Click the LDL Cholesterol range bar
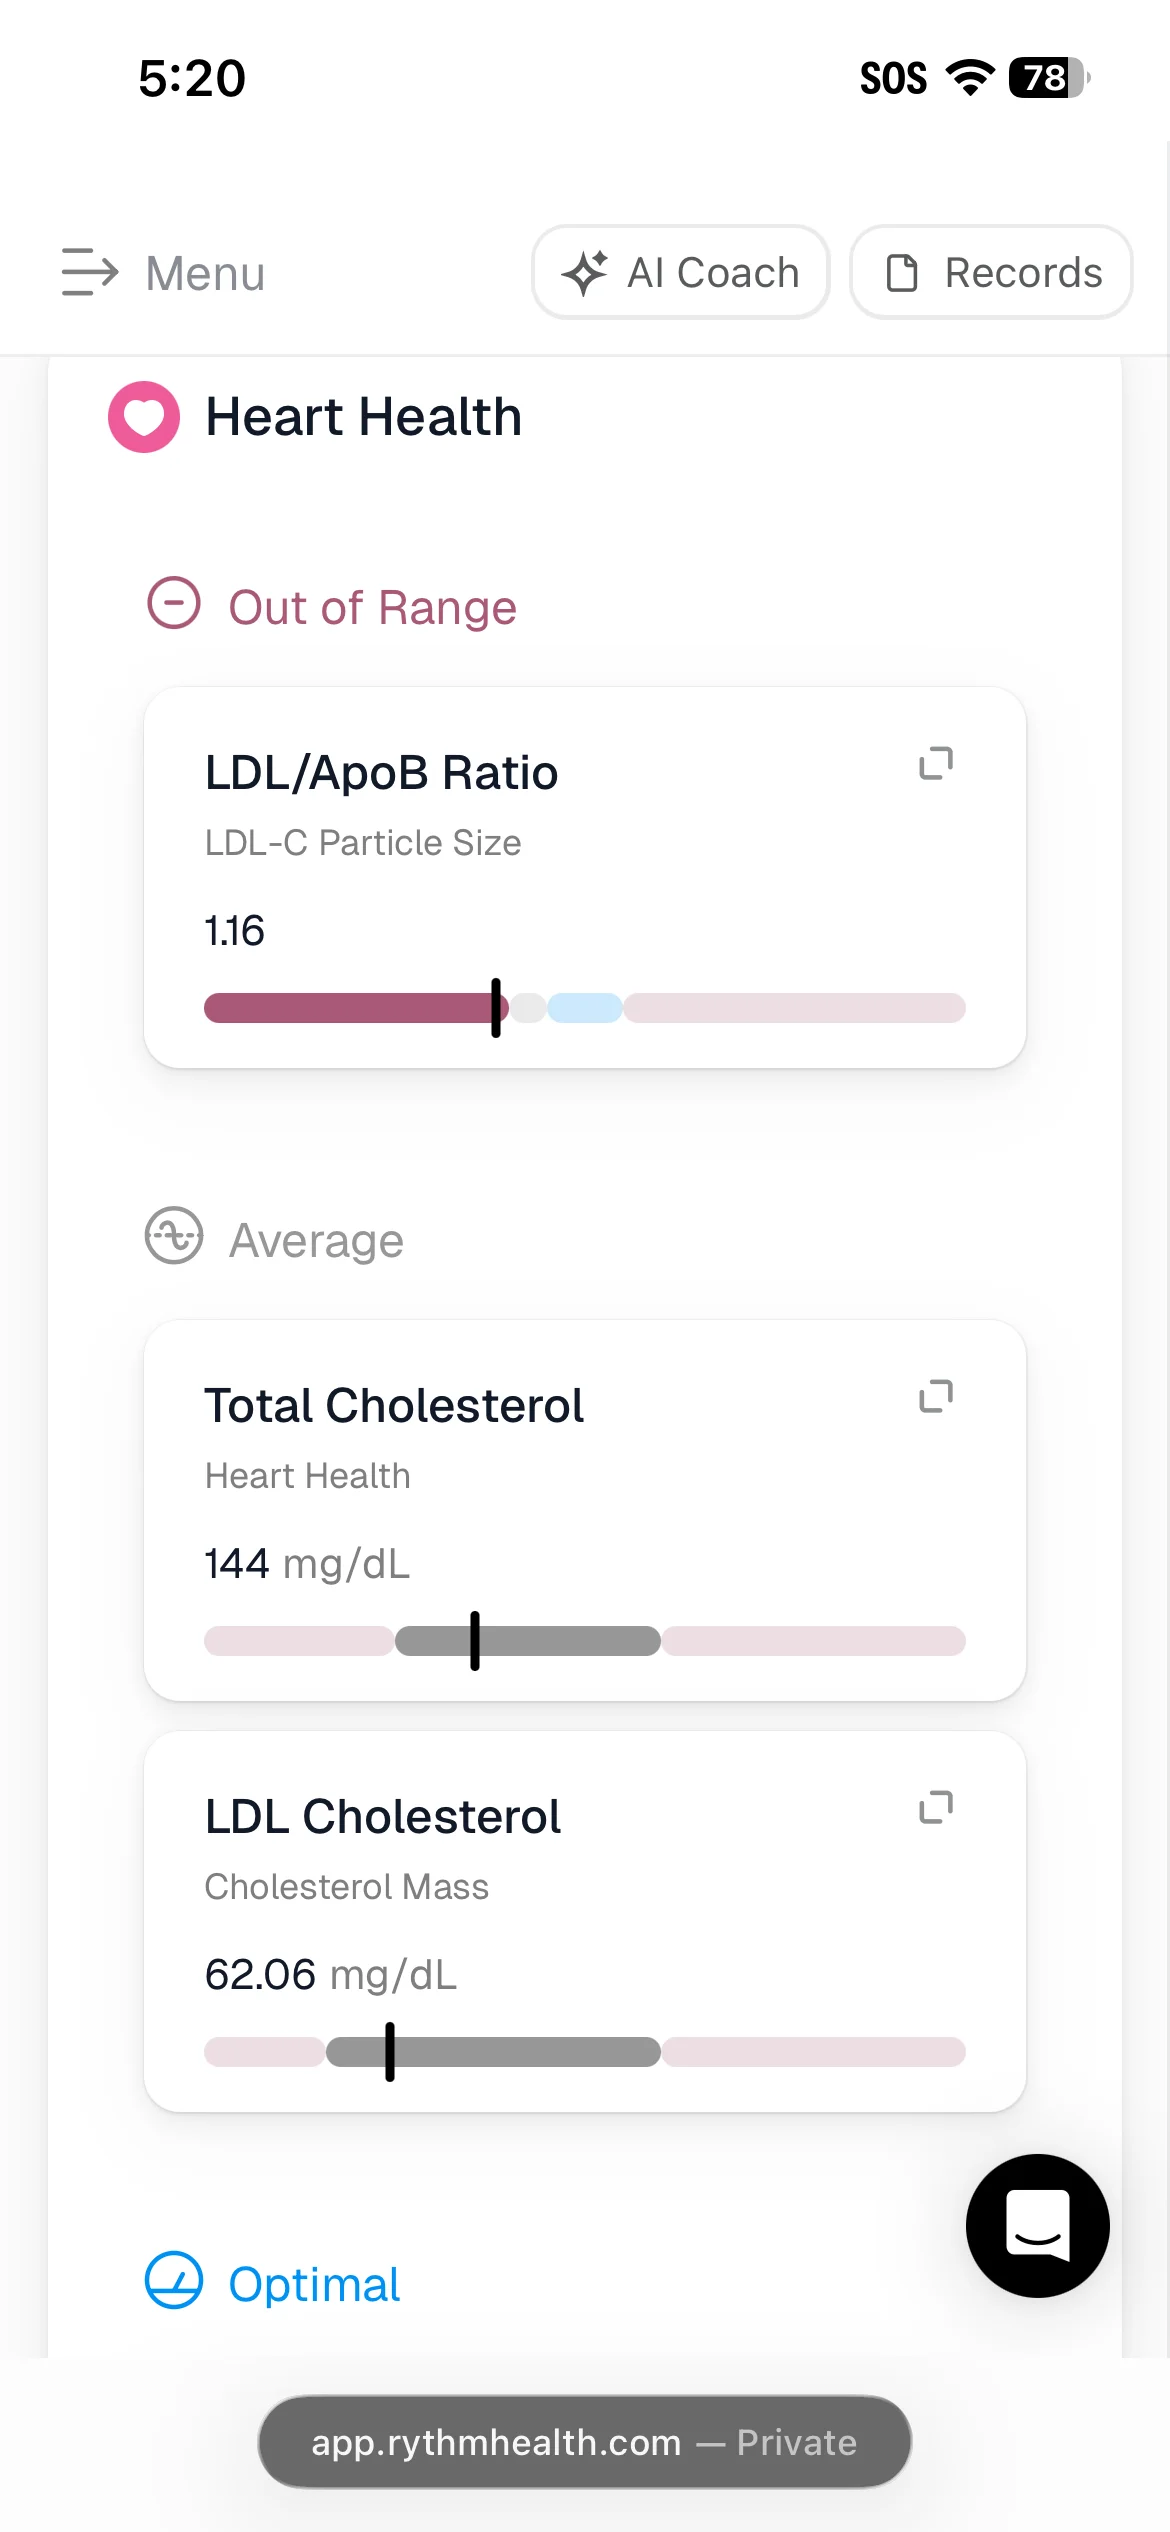 click(585, 2052)
